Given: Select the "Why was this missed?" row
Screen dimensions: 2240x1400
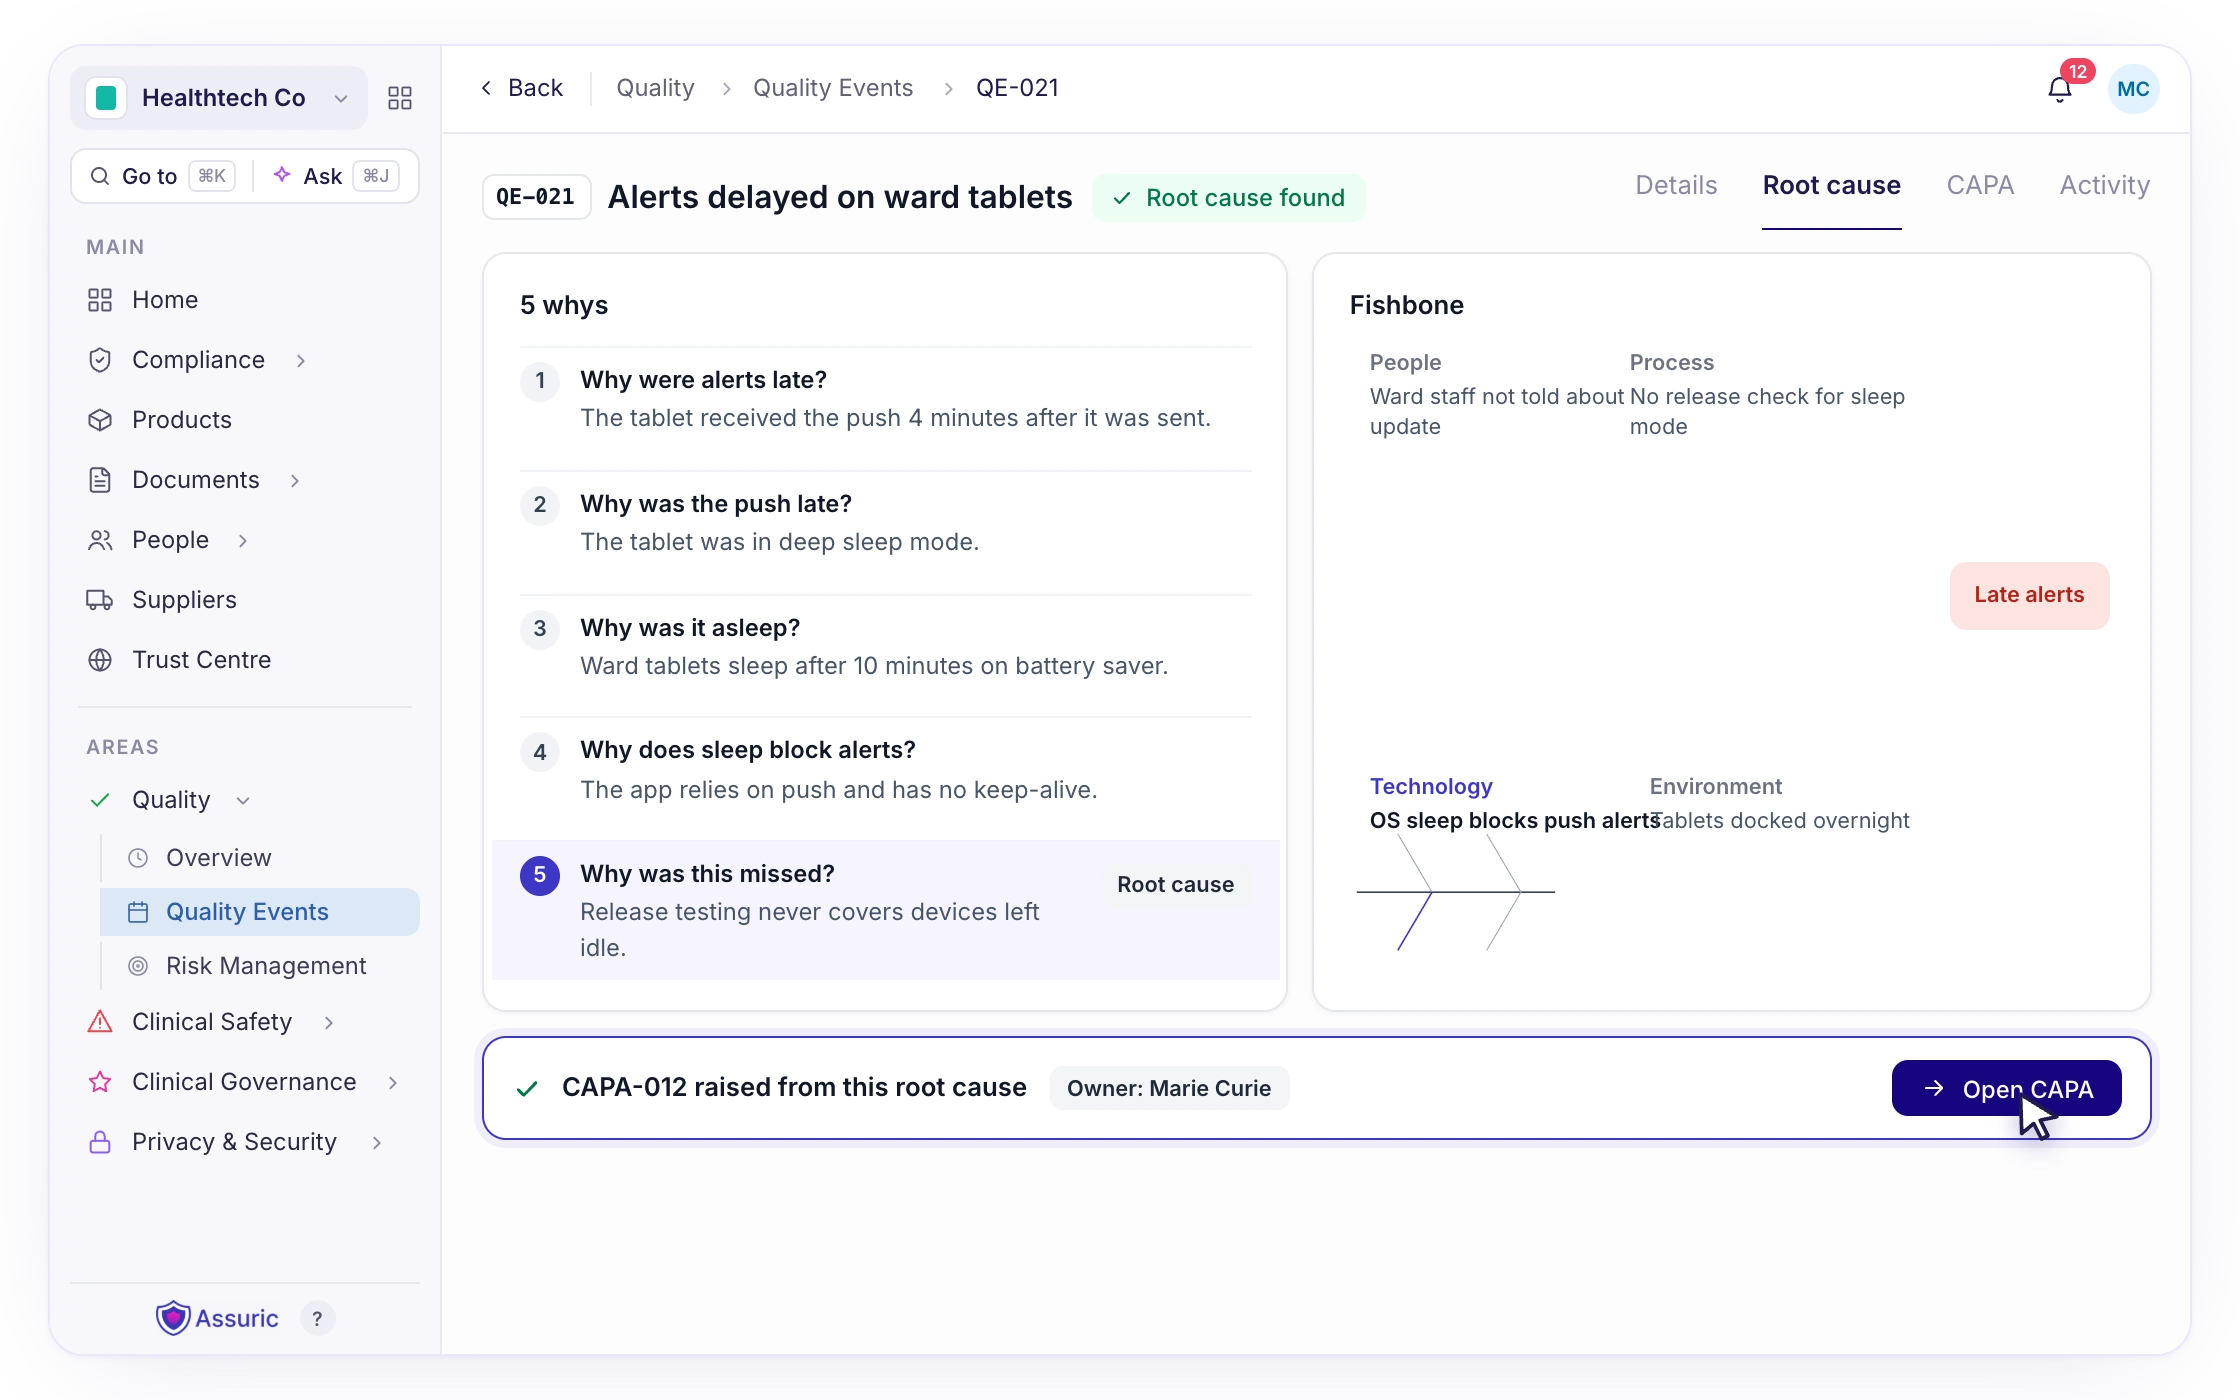Looking at the screenshot, I should tap(886, 910).
